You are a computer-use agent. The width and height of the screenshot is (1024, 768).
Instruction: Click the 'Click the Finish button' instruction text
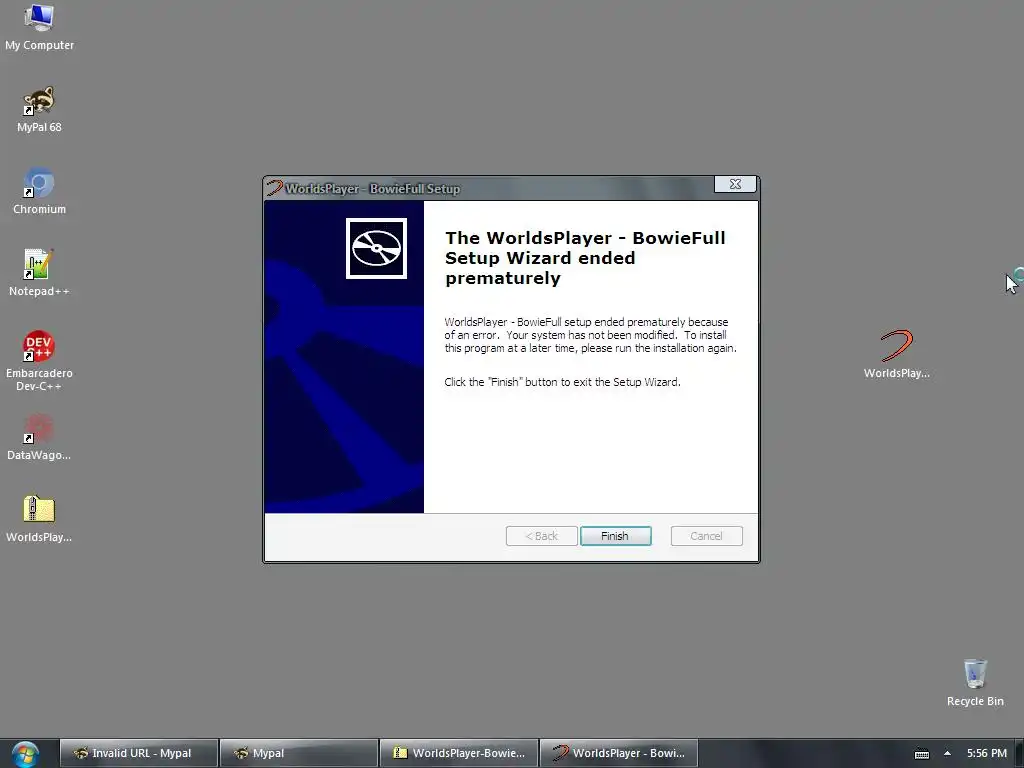coord(562,382)
